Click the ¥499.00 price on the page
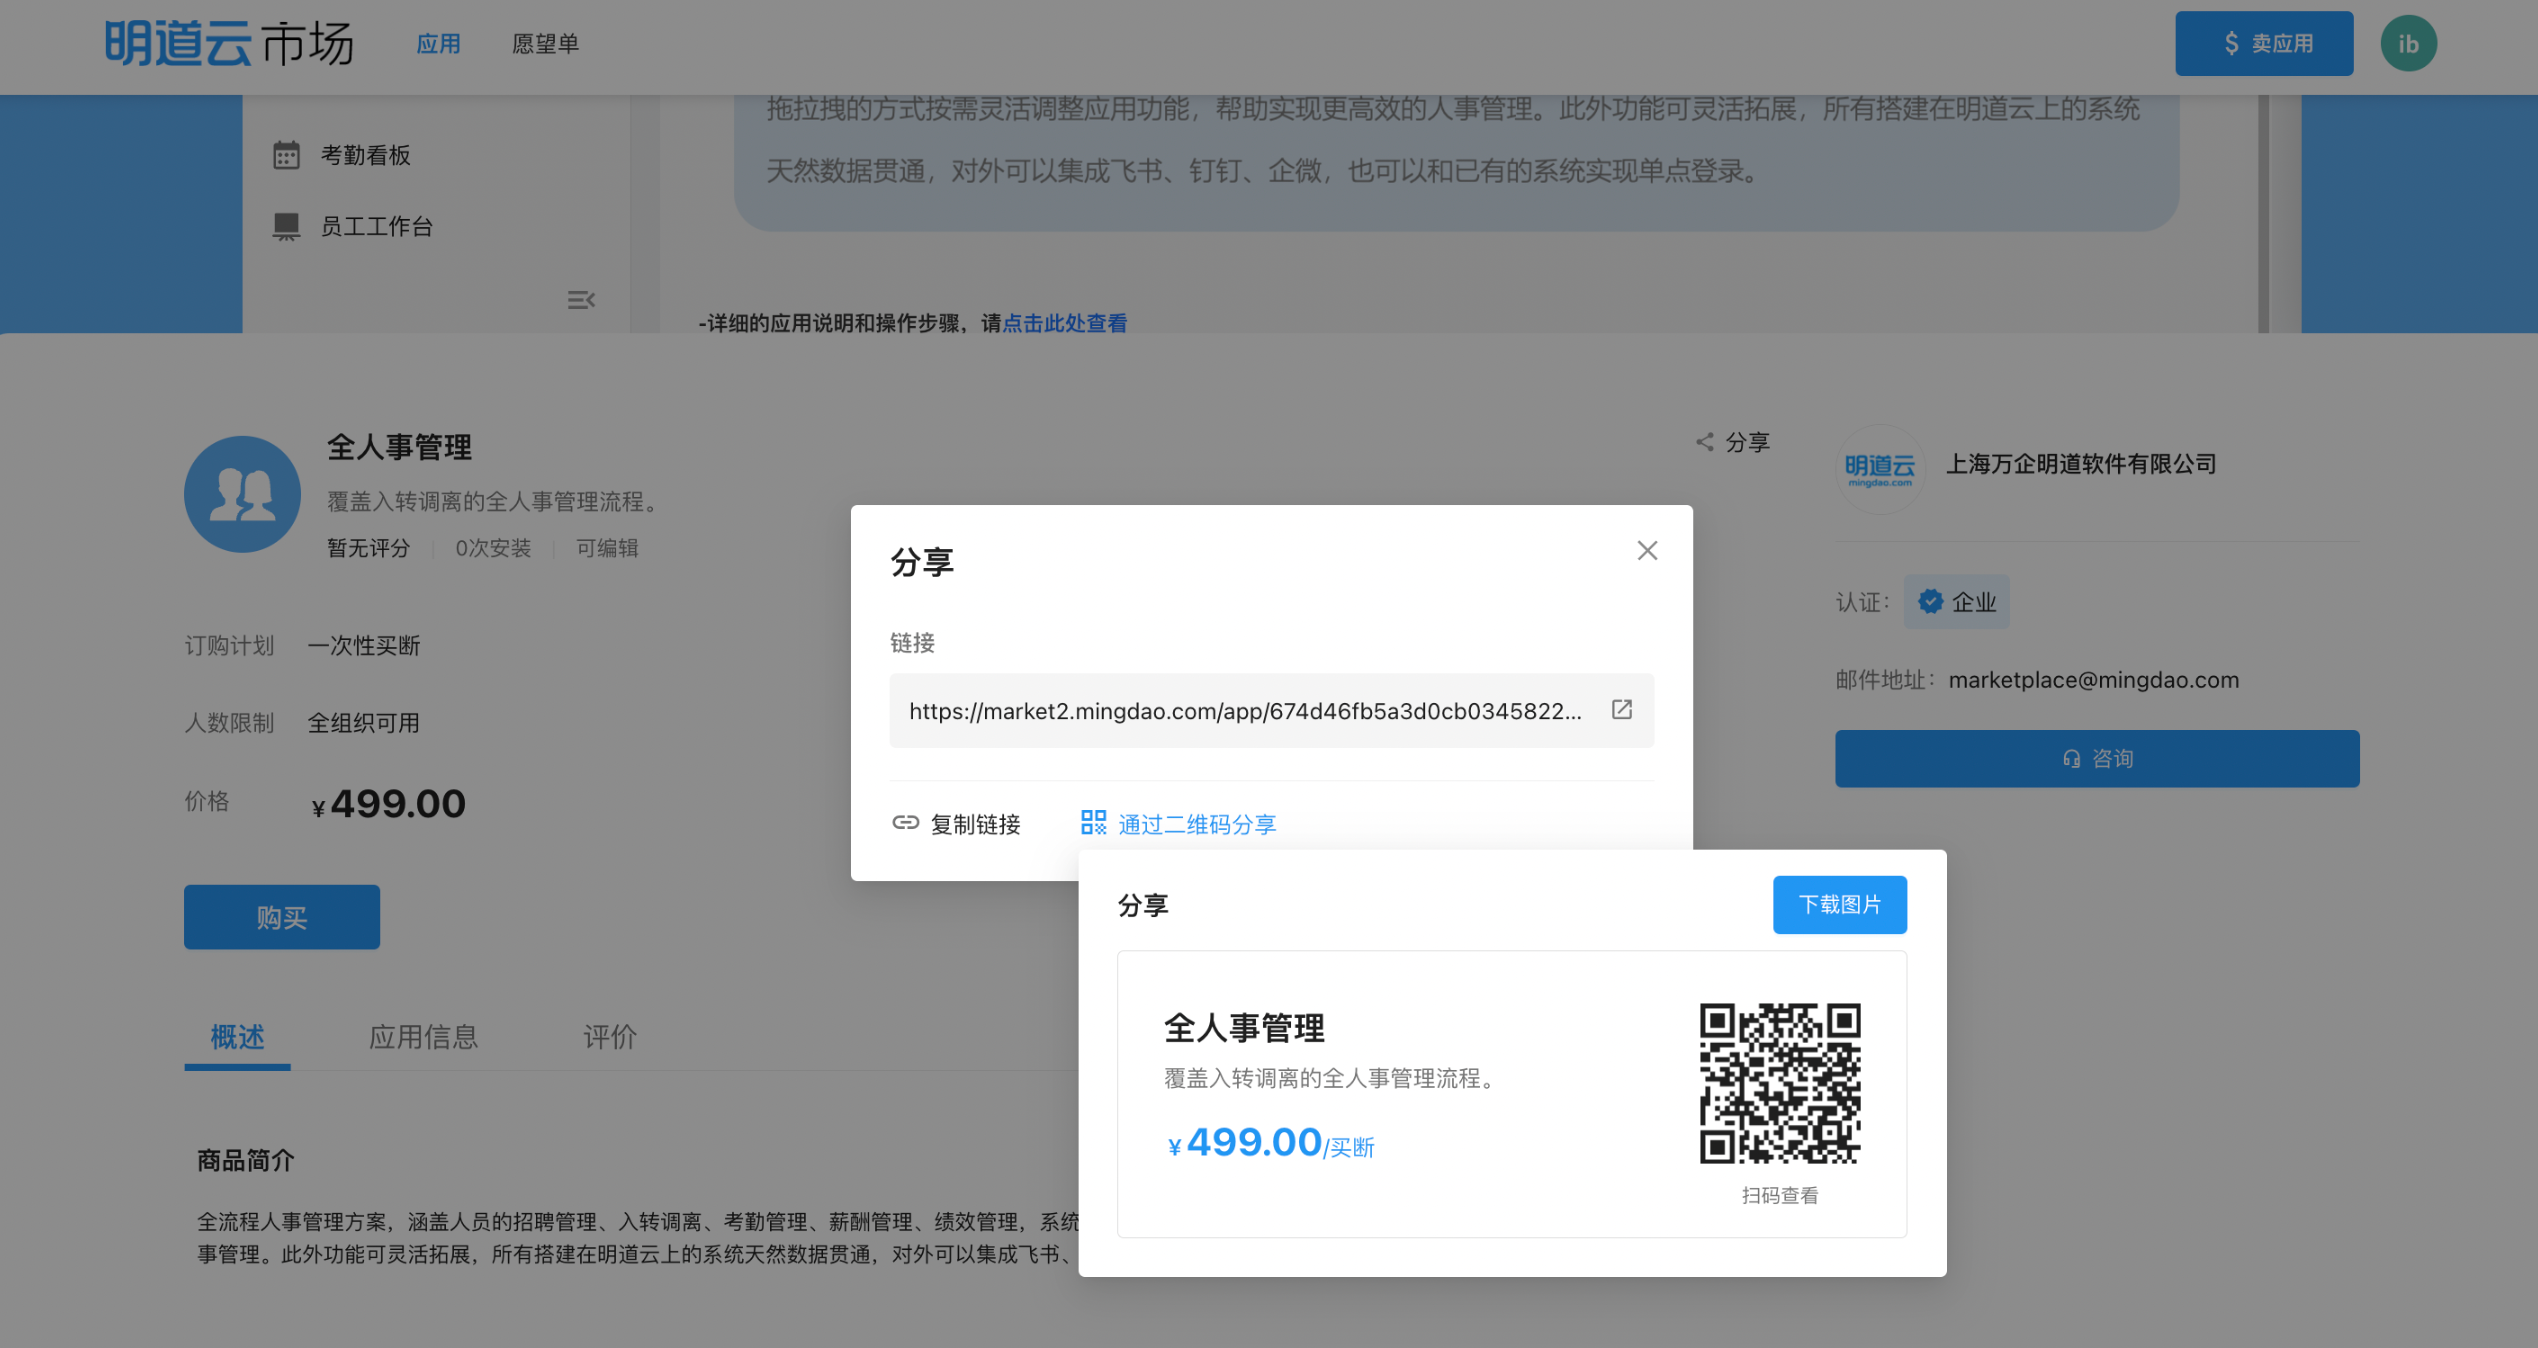Screen dimensions: 2538x1348 [388, 804]
